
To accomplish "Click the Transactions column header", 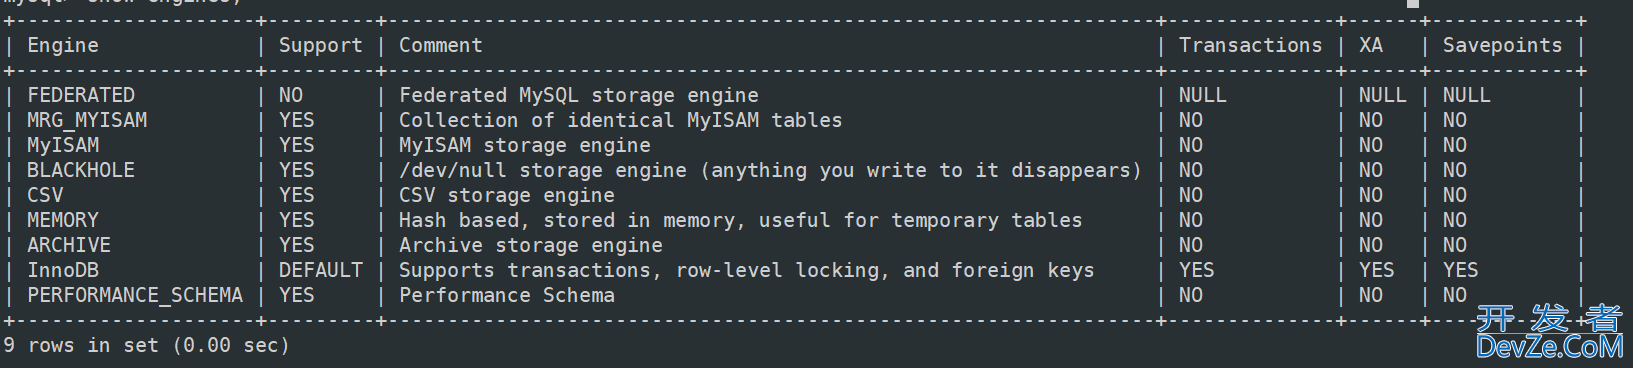I will [1250, 45].
